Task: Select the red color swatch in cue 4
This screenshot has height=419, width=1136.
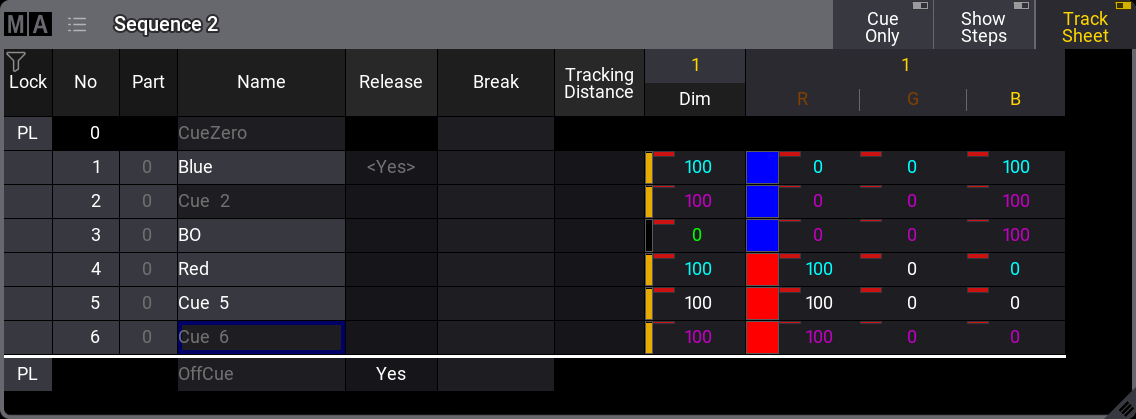Action: (762, 270)
